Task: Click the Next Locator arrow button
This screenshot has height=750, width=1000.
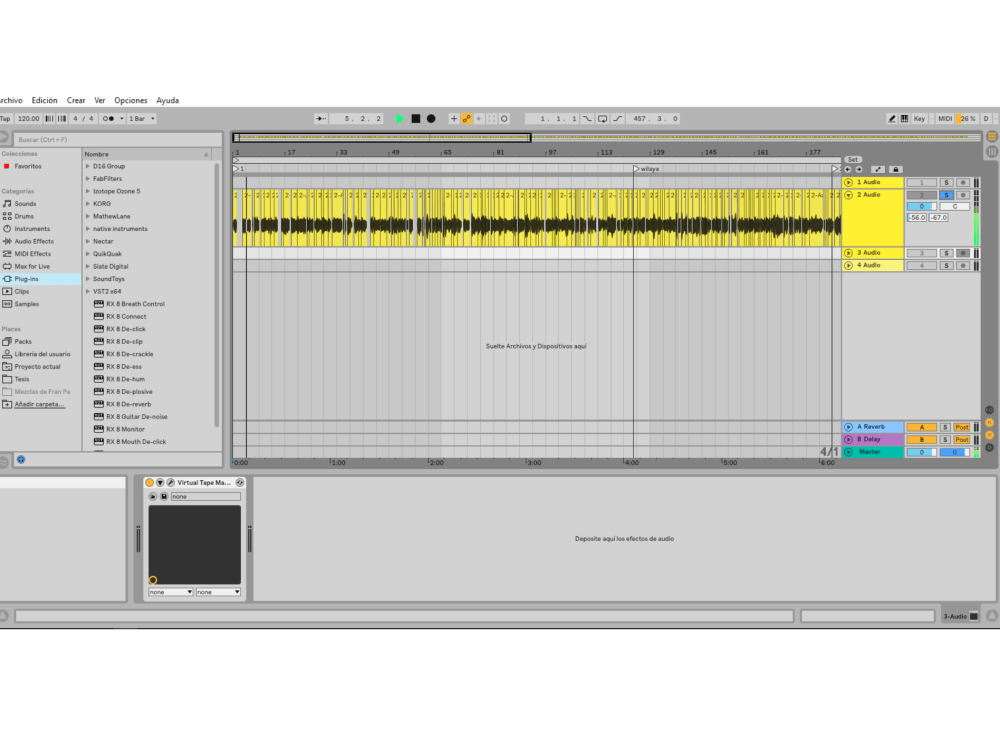Action: (x=859, y=170)
